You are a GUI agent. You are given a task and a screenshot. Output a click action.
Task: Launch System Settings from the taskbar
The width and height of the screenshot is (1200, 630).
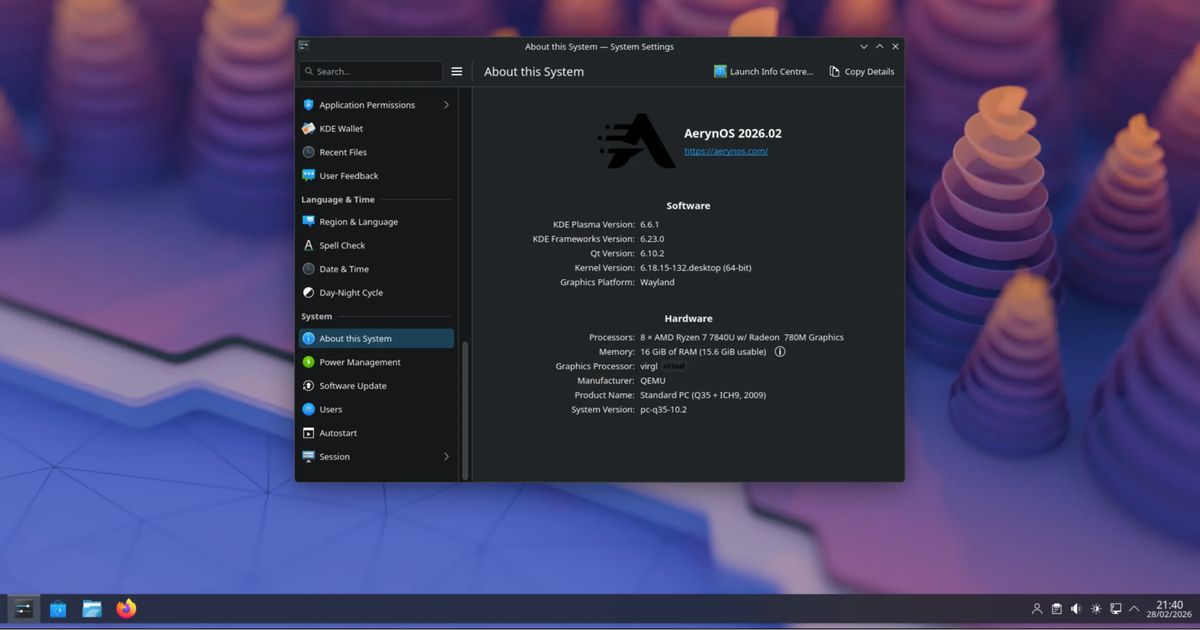click(24, 609)
